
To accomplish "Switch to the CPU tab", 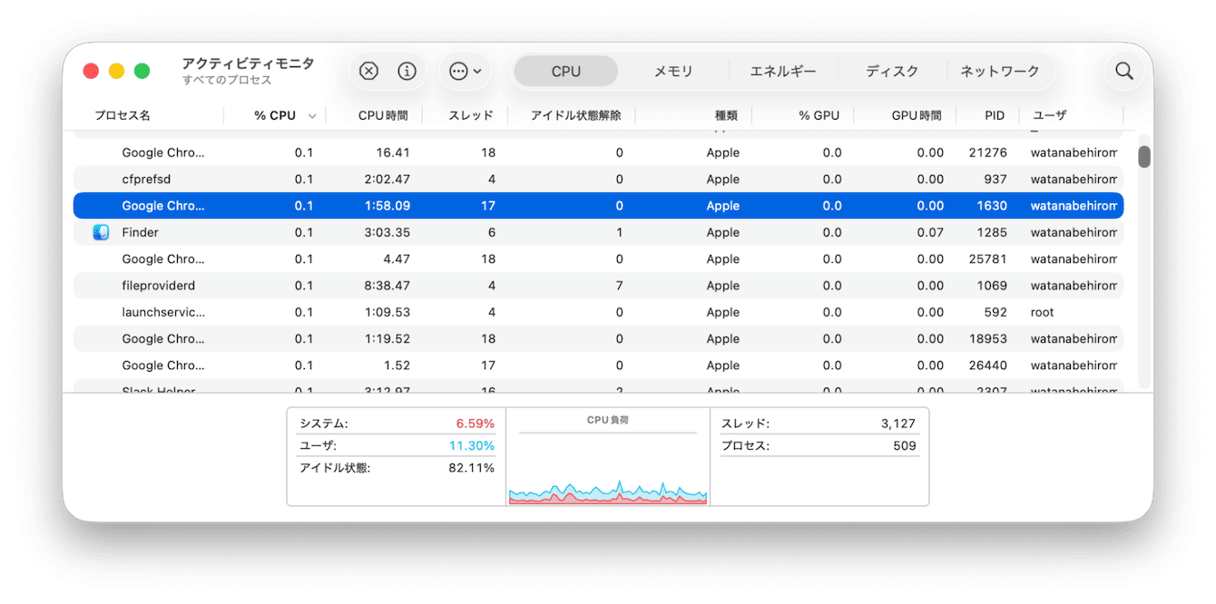I will click(566, 71).
